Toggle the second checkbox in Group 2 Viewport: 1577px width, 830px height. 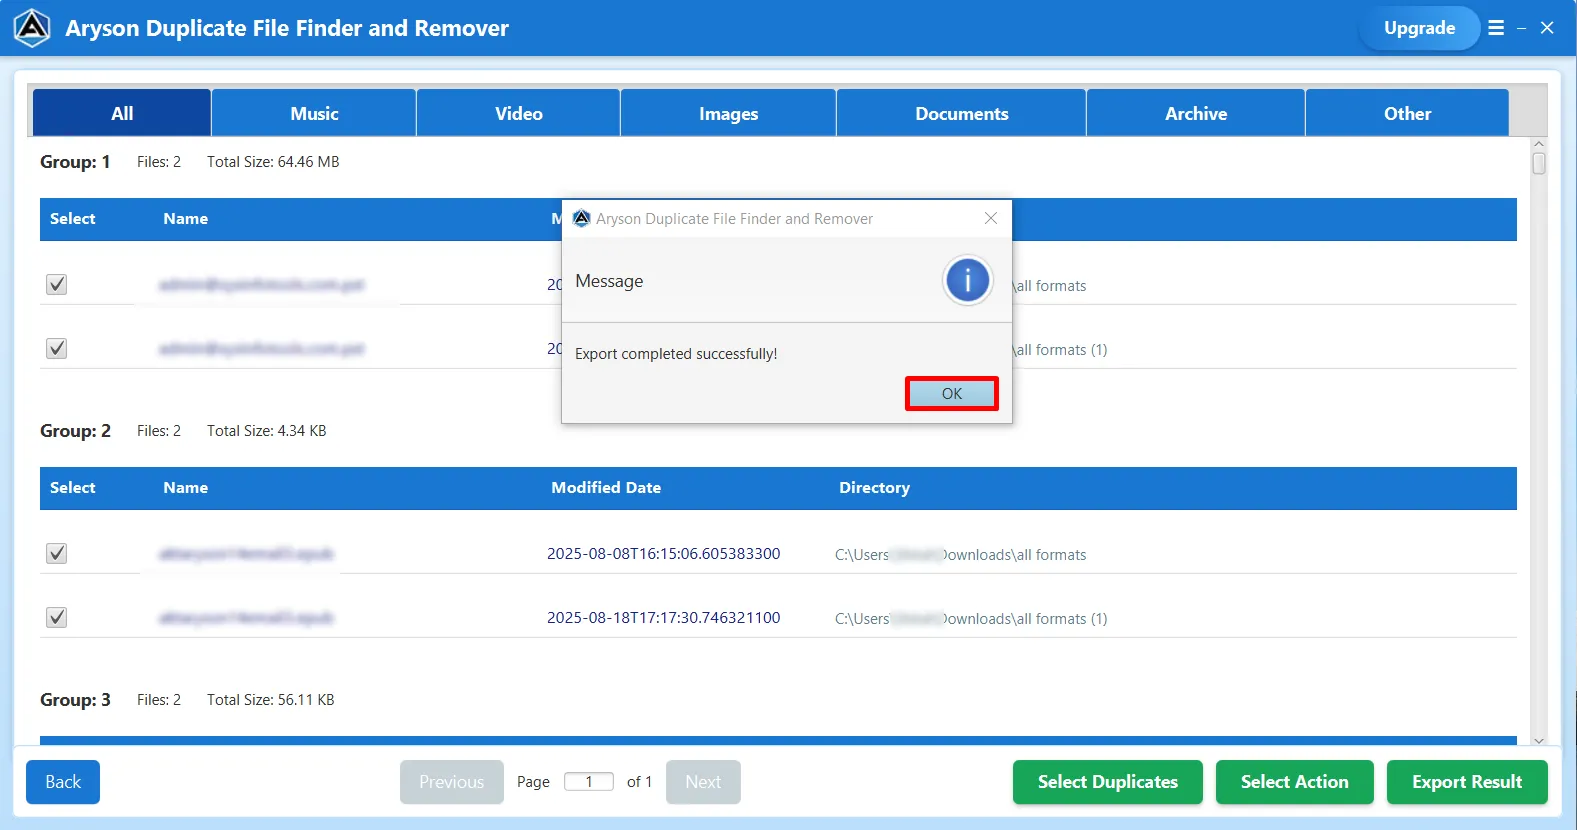coord(57,618)
